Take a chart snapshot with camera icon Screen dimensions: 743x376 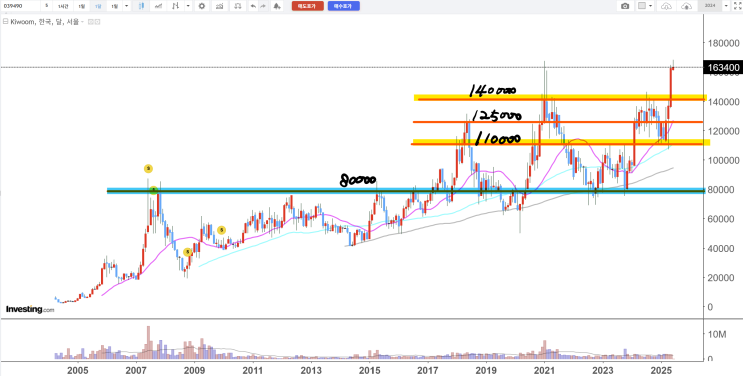pyautogui.click(x=625, y=6)
